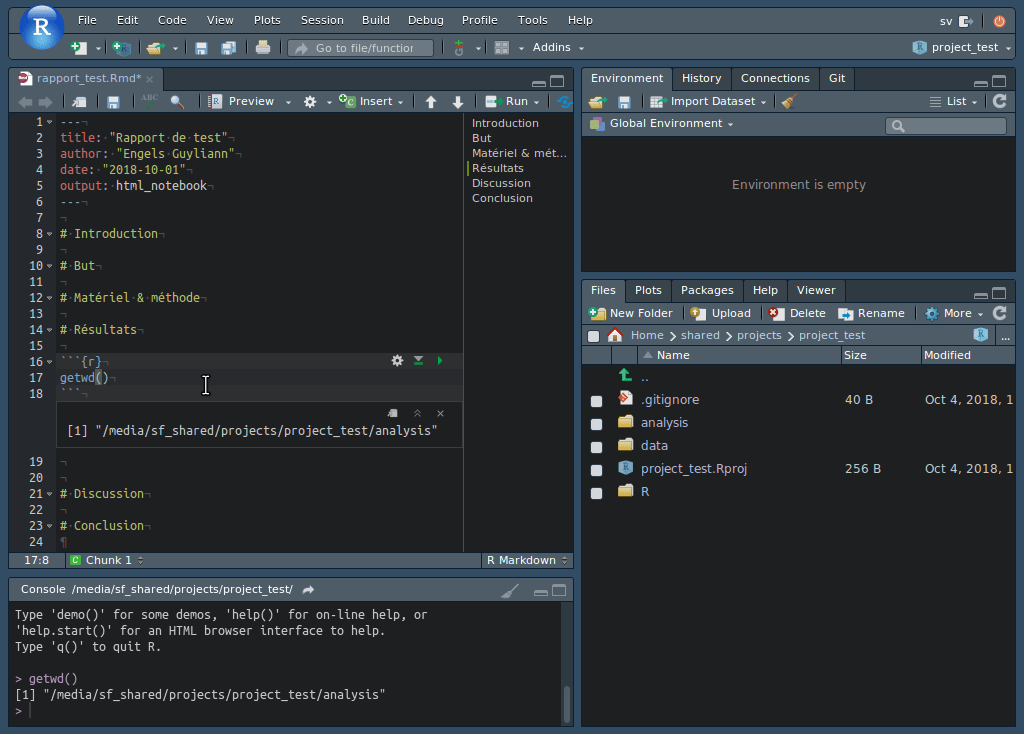The width and height of the screenshot is (1024, 734).
Task: Run all chunks above the current chunk
Action: click(x=419, y=360)
